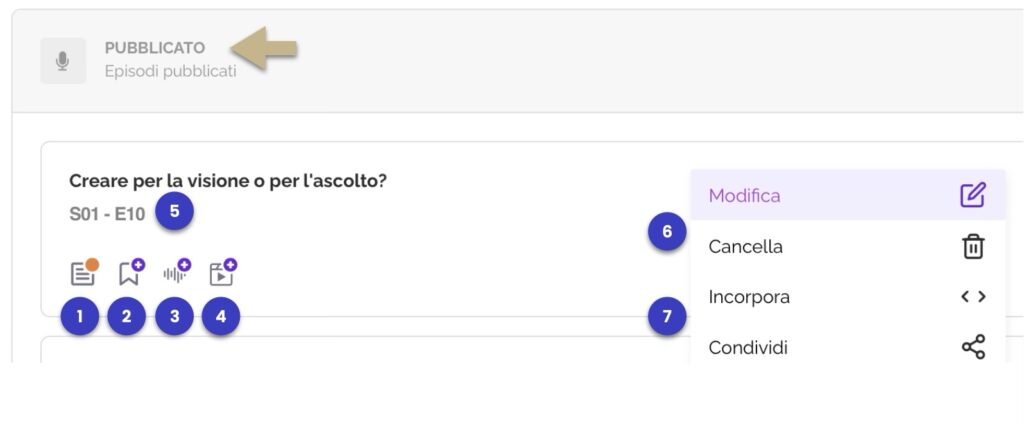Image resolution: width=1024 pixels, height=434 pixels.
Task: Open the episode notes icon with orange dot
Action: tap(84, 273)
